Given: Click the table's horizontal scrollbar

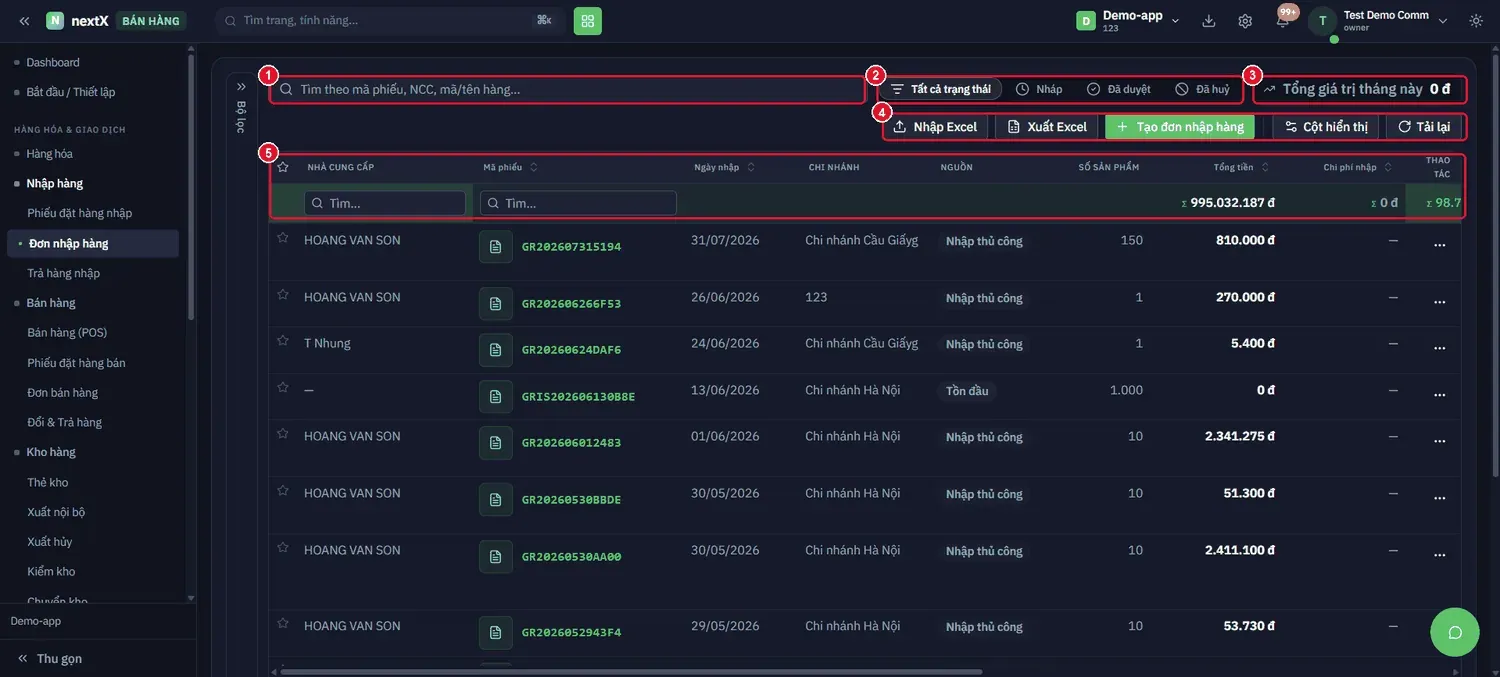Looking at the screenshot, I should click(631, 672).
